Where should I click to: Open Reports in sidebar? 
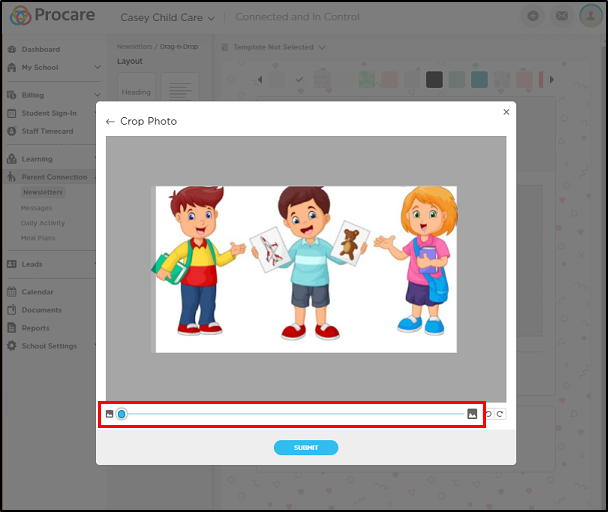tap(35, 328)
